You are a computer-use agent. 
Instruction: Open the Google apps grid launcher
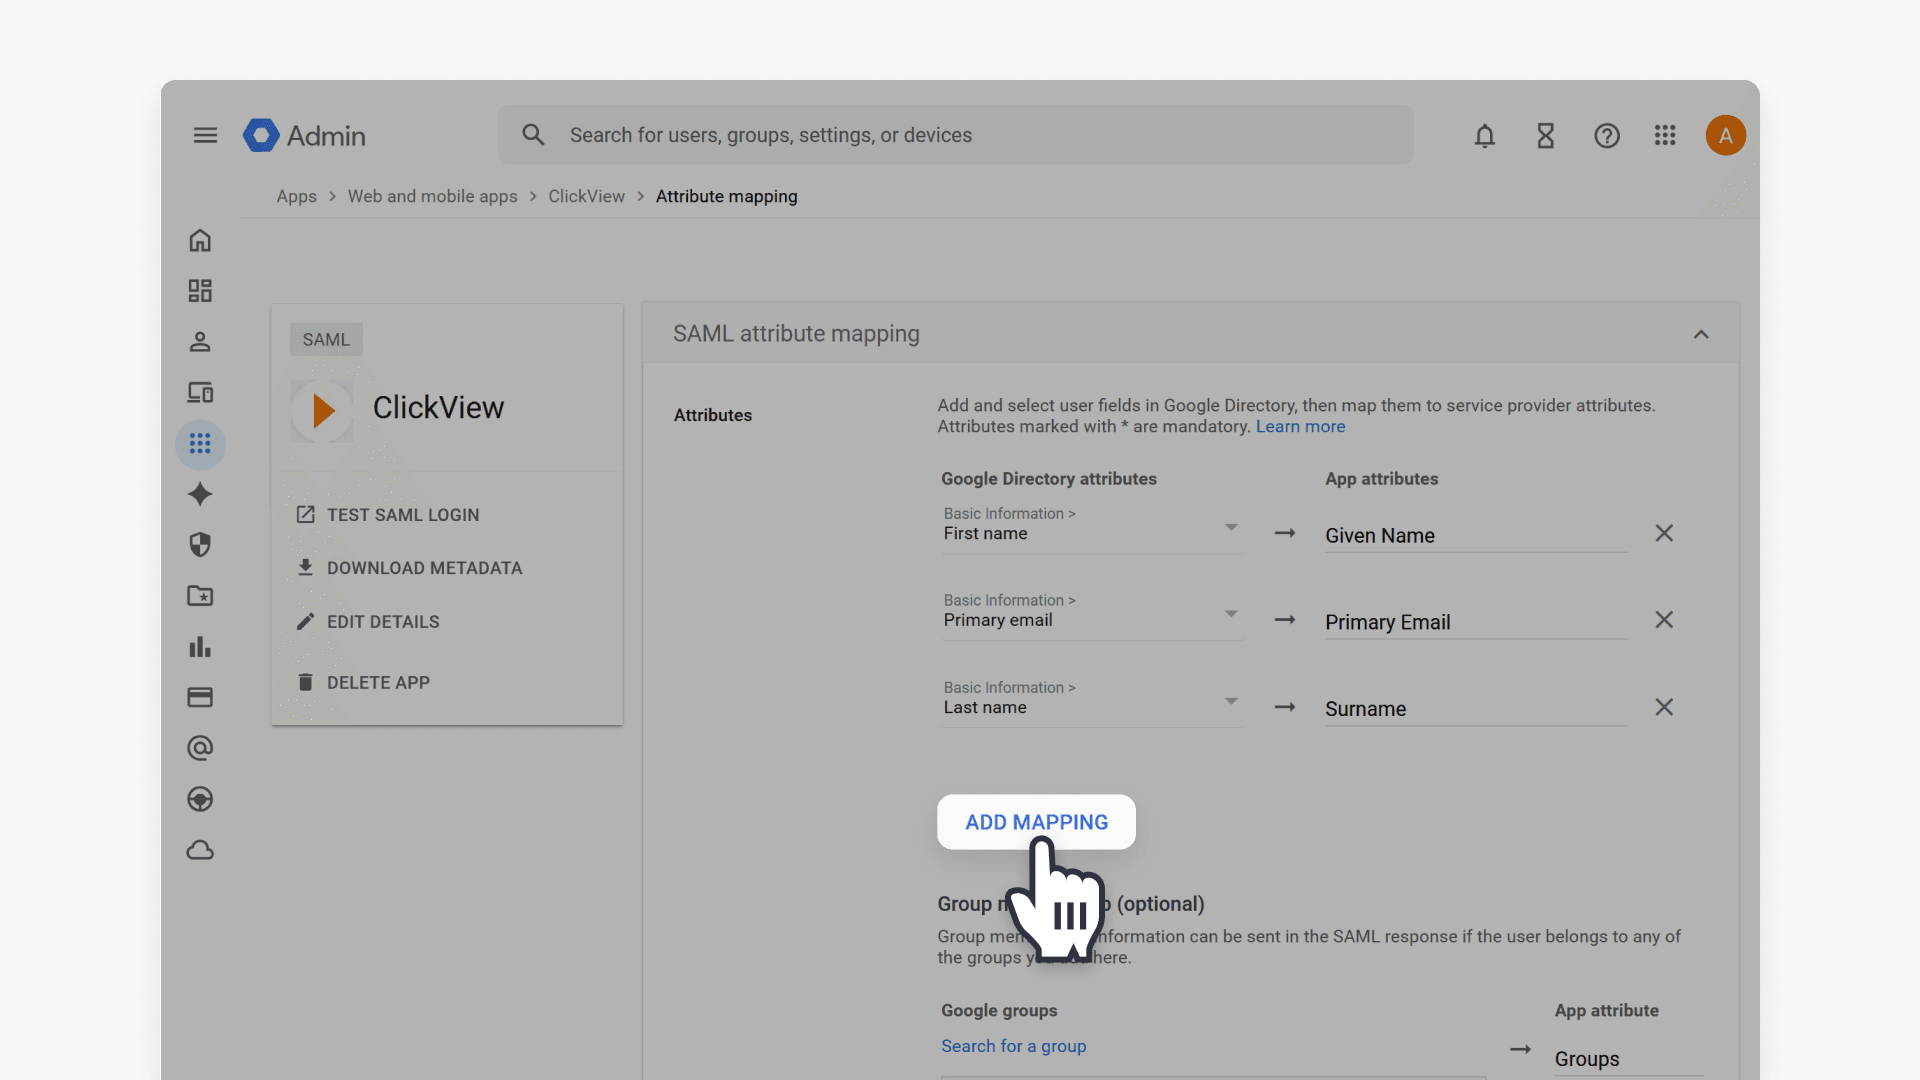1665,135
